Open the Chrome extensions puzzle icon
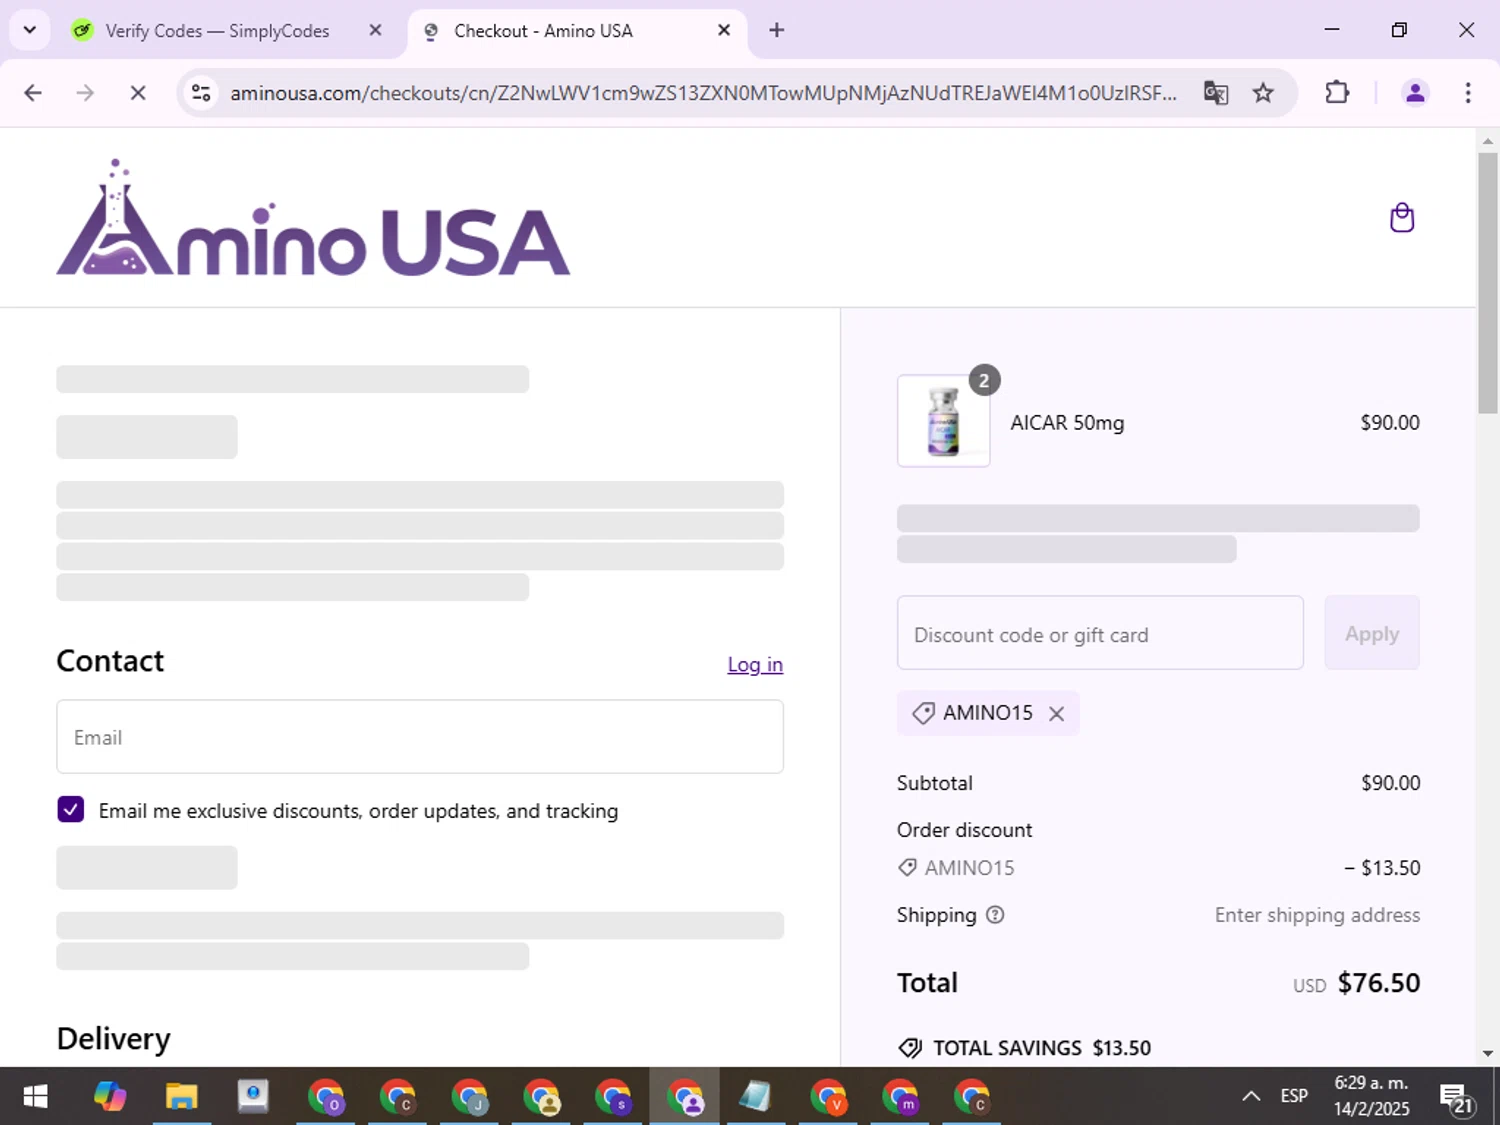Screen dimensions: 1500x1125 tap(1337, 93)
